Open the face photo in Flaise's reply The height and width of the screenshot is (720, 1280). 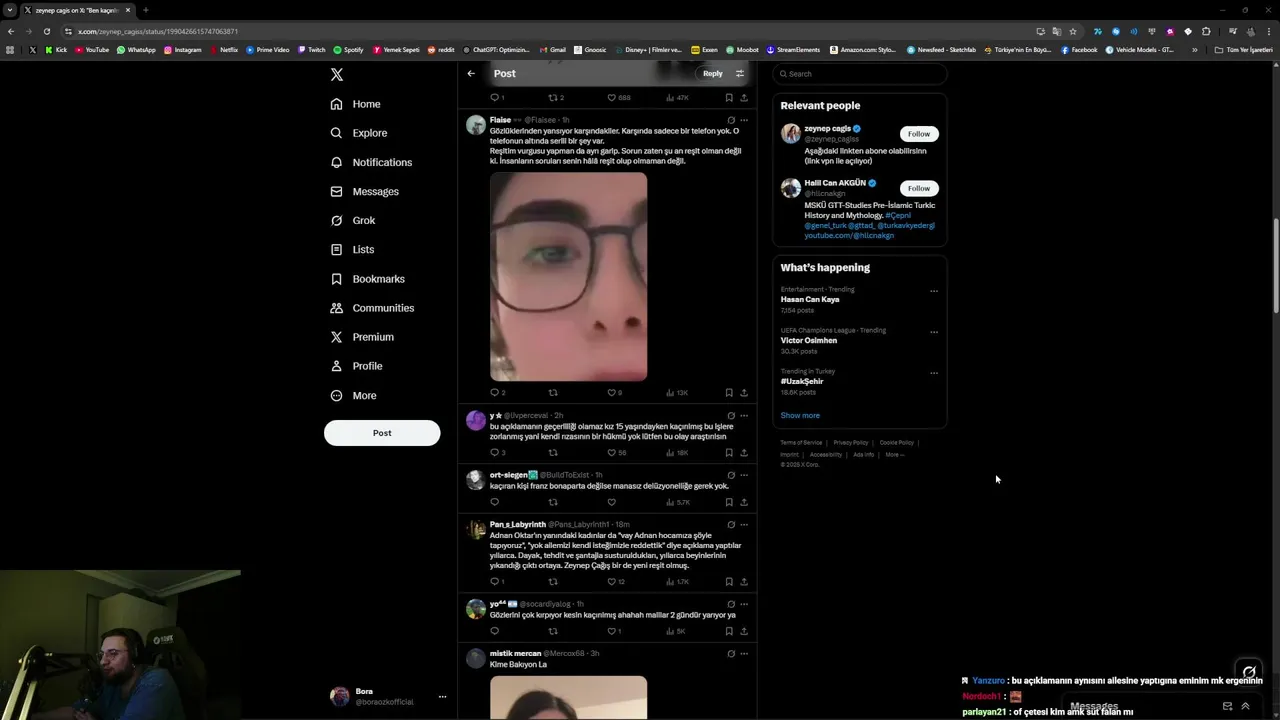568,276
